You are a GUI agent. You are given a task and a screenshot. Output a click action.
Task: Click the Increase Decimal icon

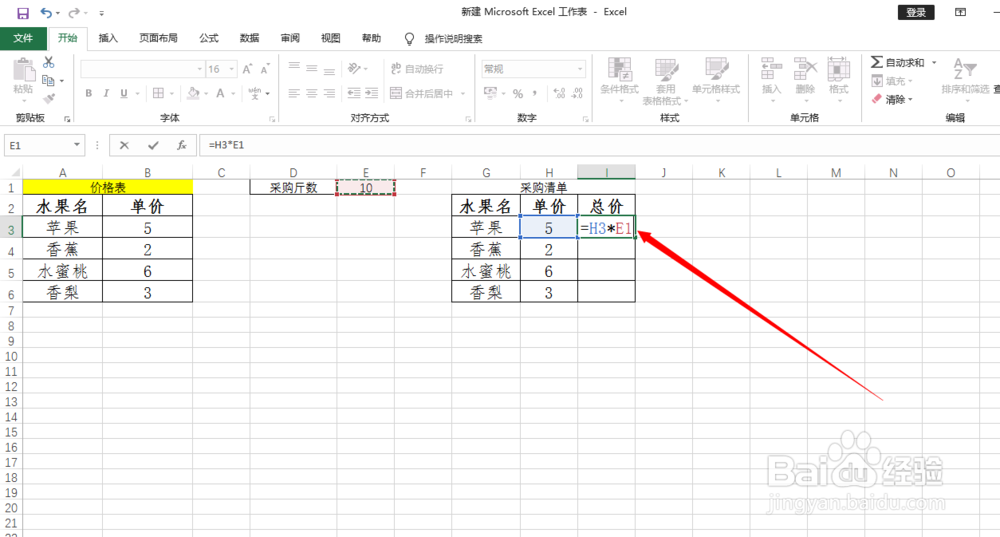tap(559, 94)
